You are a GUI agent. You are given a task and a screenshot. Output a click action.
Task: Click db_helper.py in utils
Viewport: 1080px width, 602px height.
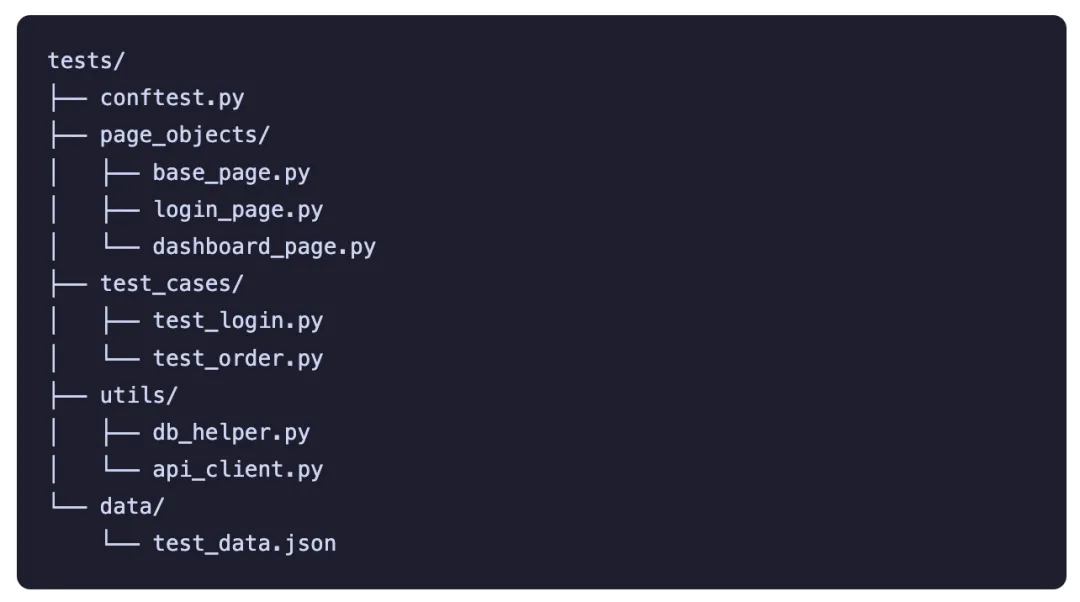coord(231,433)
